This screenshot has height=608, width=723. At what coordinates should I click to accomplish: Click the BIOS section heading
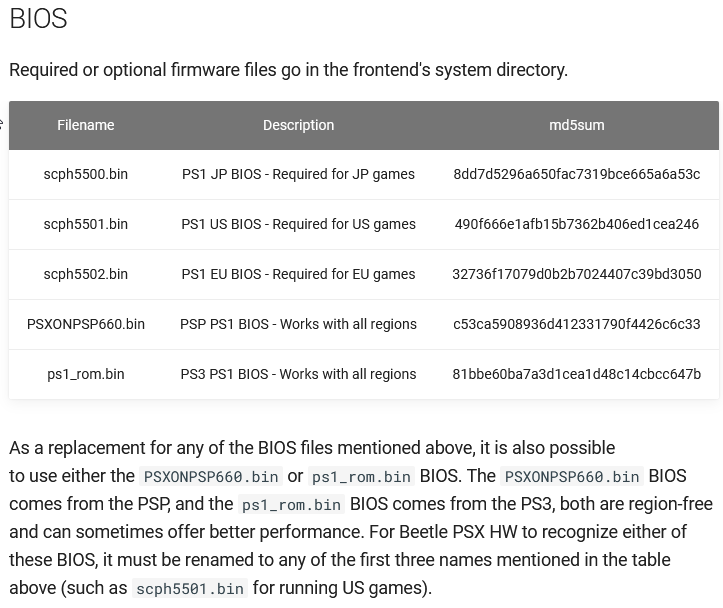pos(39,19)
